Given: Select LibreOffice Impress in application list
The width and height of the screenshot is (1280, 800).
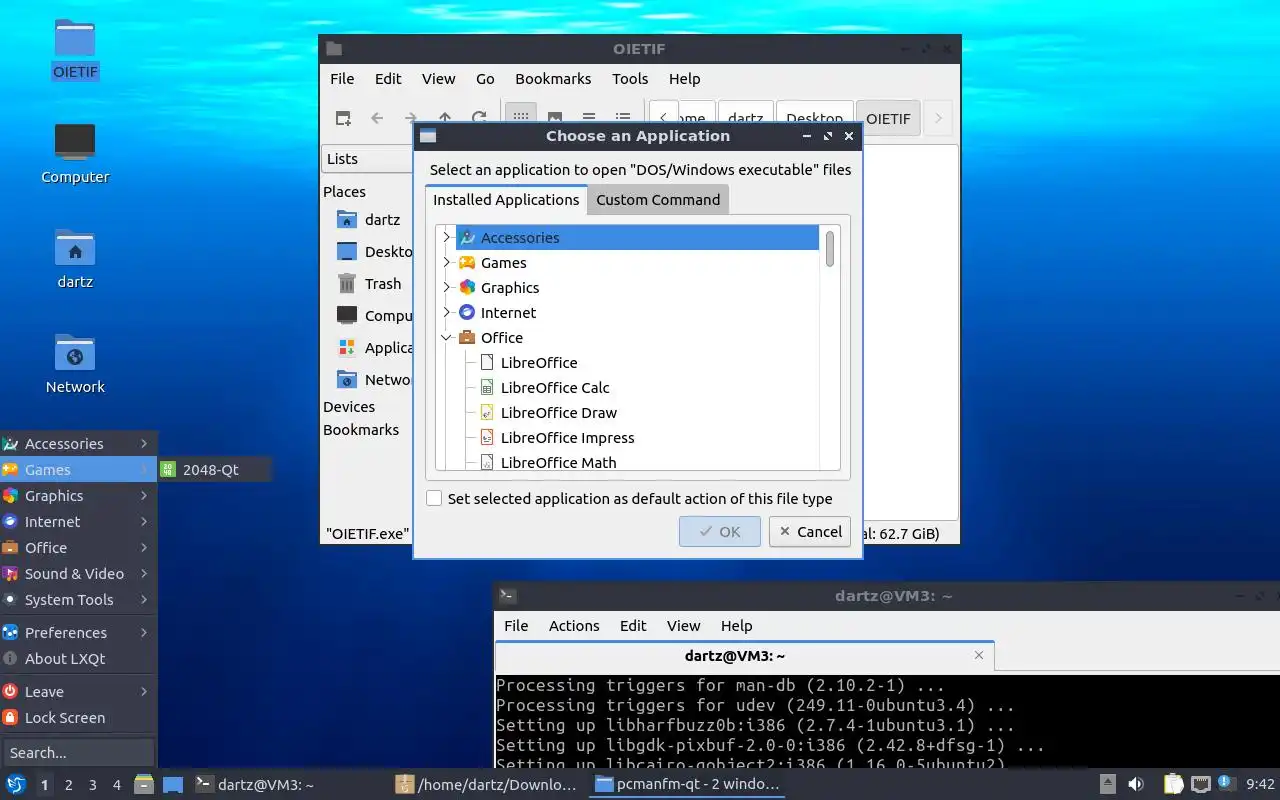Looking at the screenshot, I should coord(567,437).
